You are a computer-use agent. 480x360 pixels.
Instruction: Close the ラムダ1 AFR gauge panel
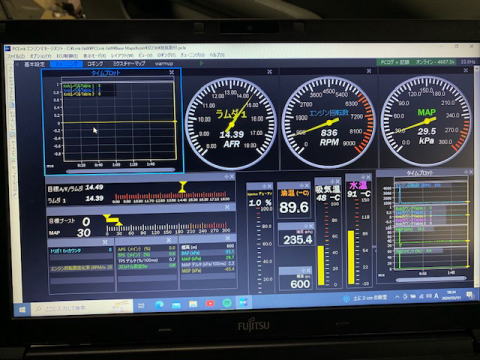click(269, 72)
